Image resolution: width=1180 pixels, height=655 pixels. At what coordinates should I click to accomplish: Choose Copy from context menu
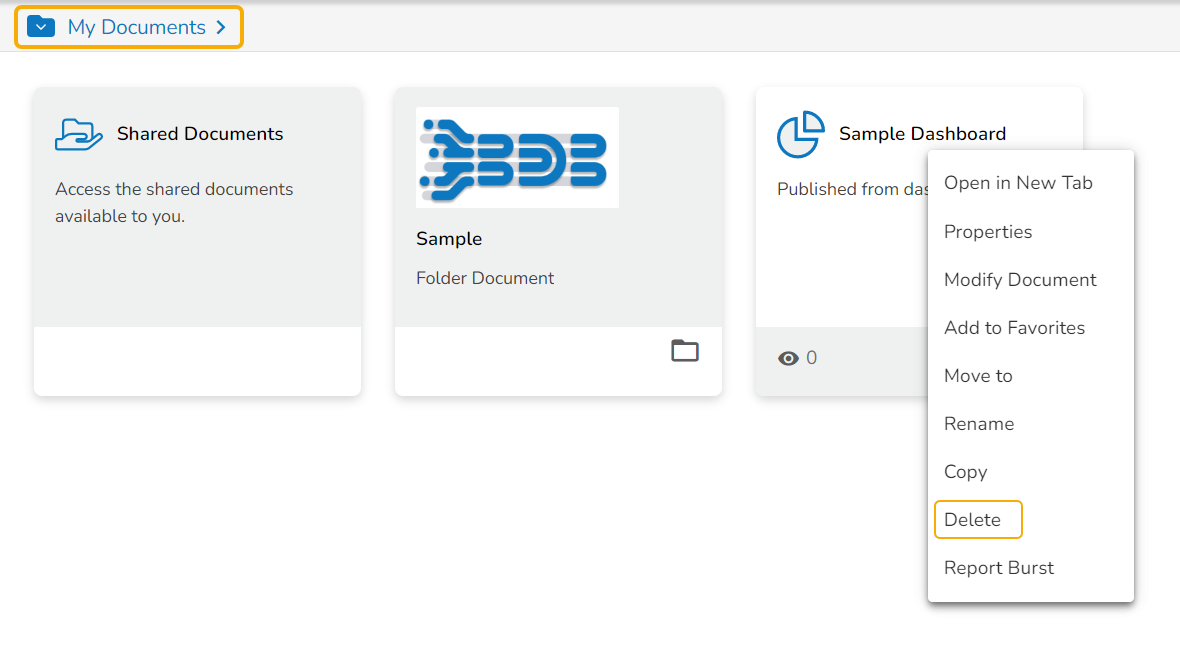tap(965, 471)
